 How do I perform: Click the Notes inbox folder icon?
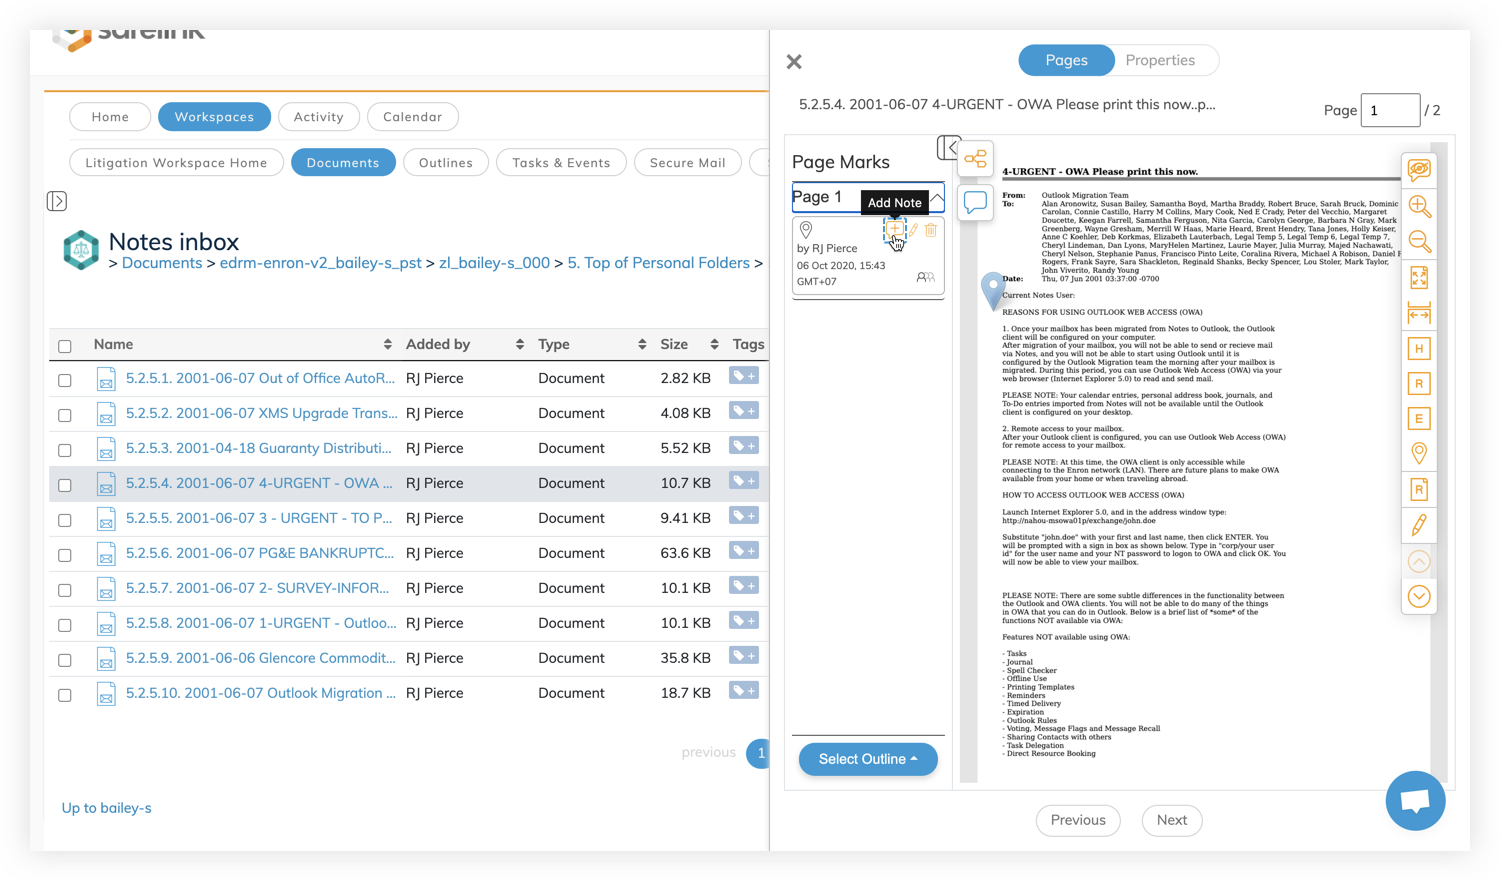click(81, 250)
